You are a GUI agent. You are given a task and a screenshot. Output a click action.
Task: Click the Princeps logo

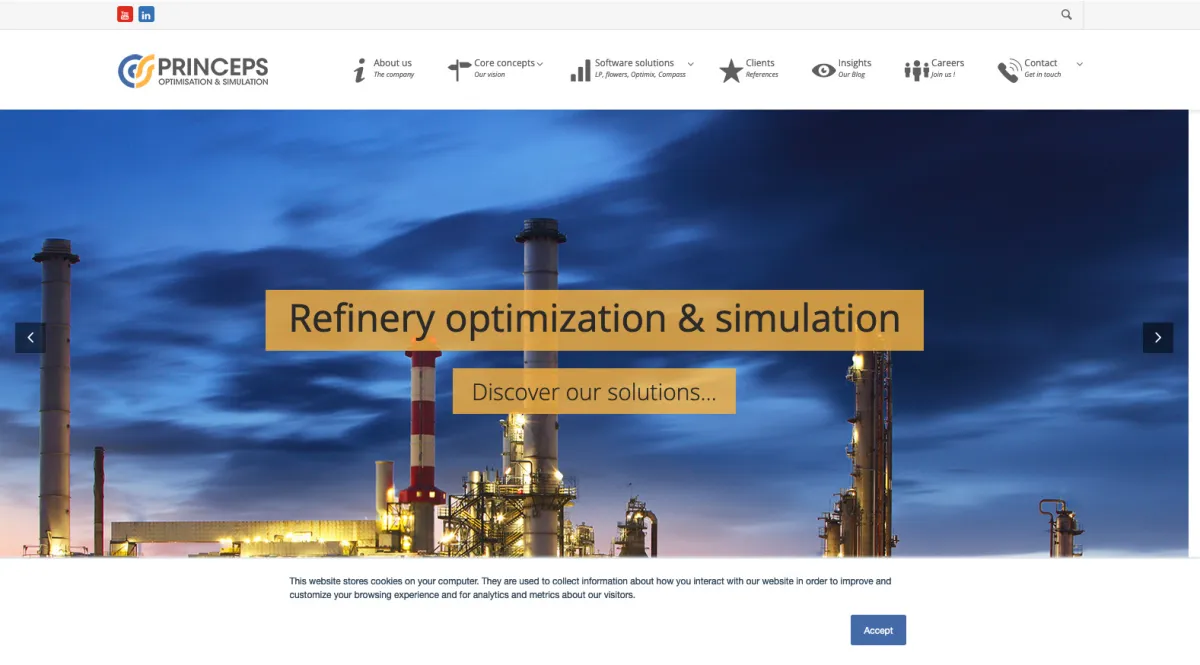pyautogui.click(x=193, y=70)
